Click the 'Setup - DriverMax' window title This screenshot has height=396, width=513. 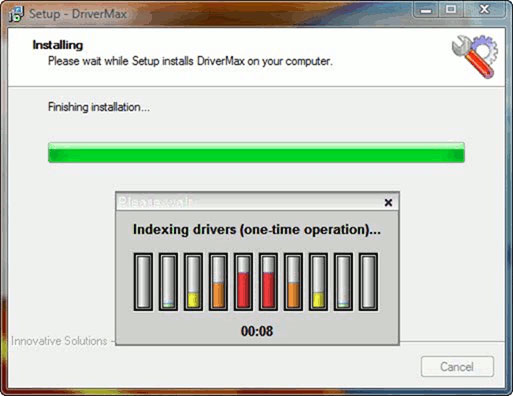coord(78,14)
